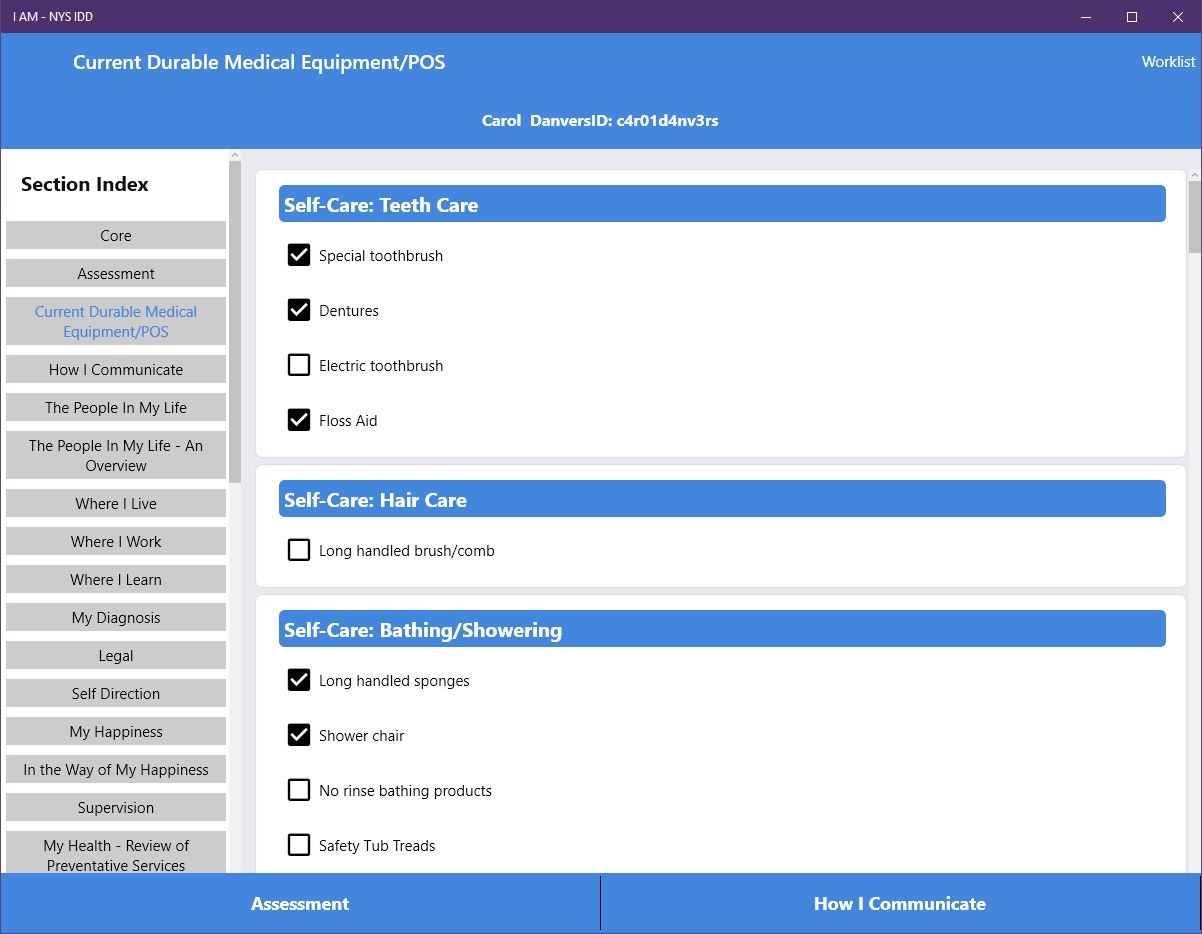Advance to How I Communicate section
Screen dimensions: 1202x934
(x=899, y=903)
